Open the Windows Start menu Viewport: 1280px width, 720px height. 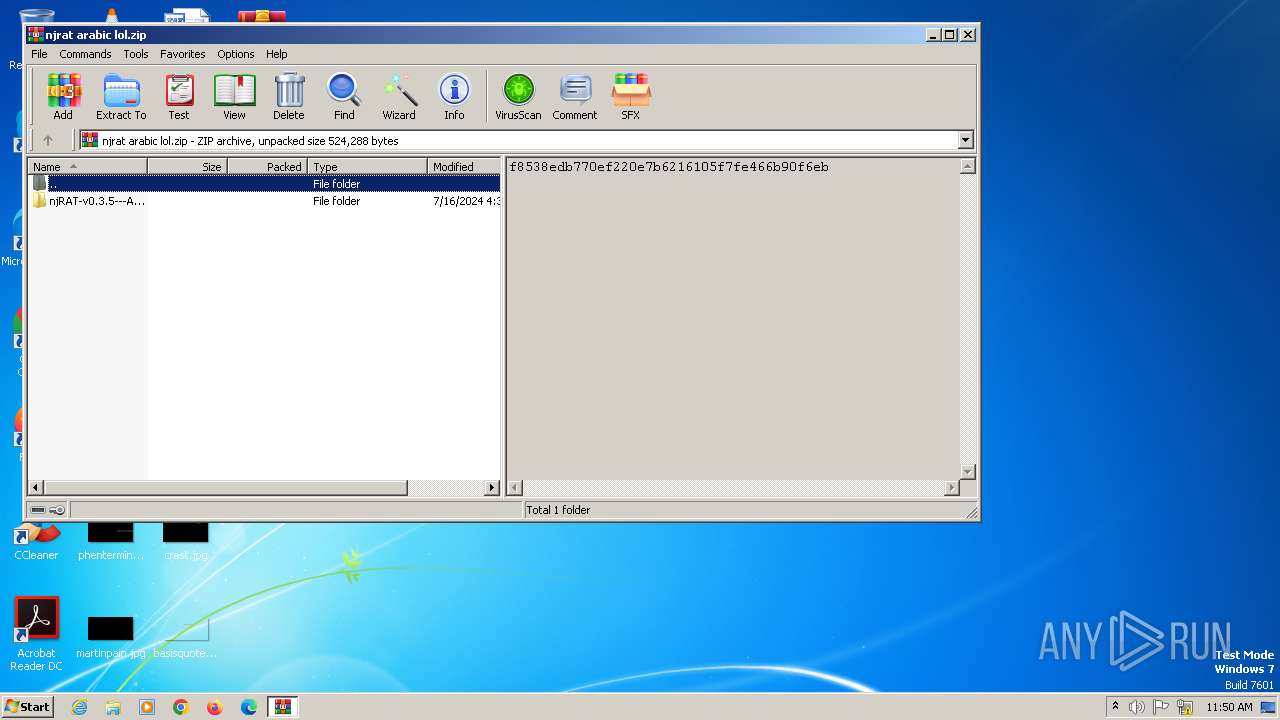pyautogui.click(x=27, y=707)
